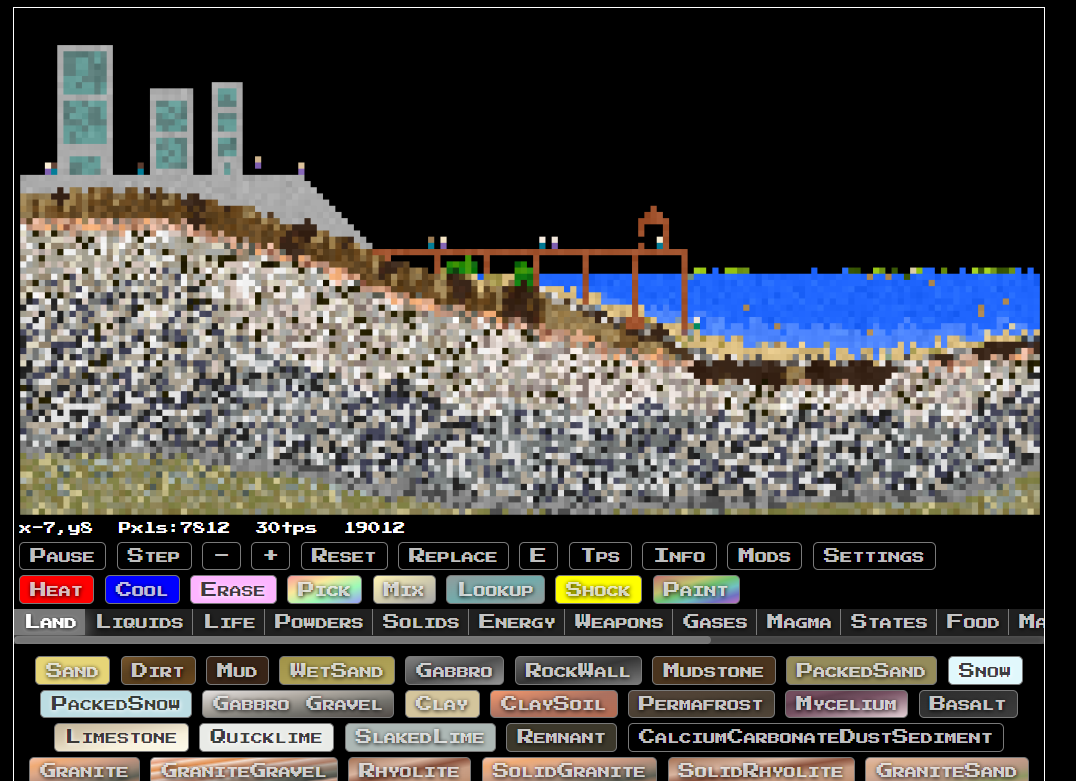Switch to the Powders category tab
The height and width of the screenshot is (781, 1076).
318,622
